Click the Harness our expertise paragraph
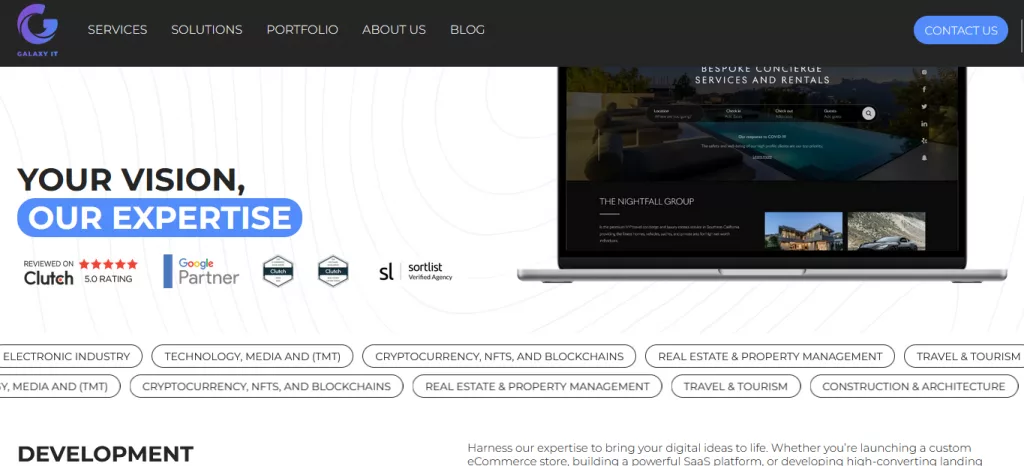This screenshot has height=466, width=1024. pos(725,454)
